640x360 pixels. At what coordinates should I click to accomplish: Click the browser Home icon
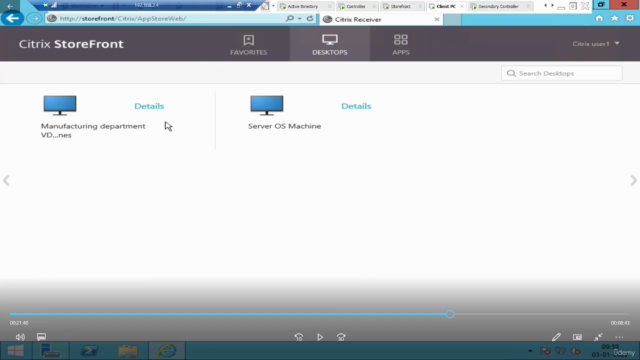tap(599, 18)
